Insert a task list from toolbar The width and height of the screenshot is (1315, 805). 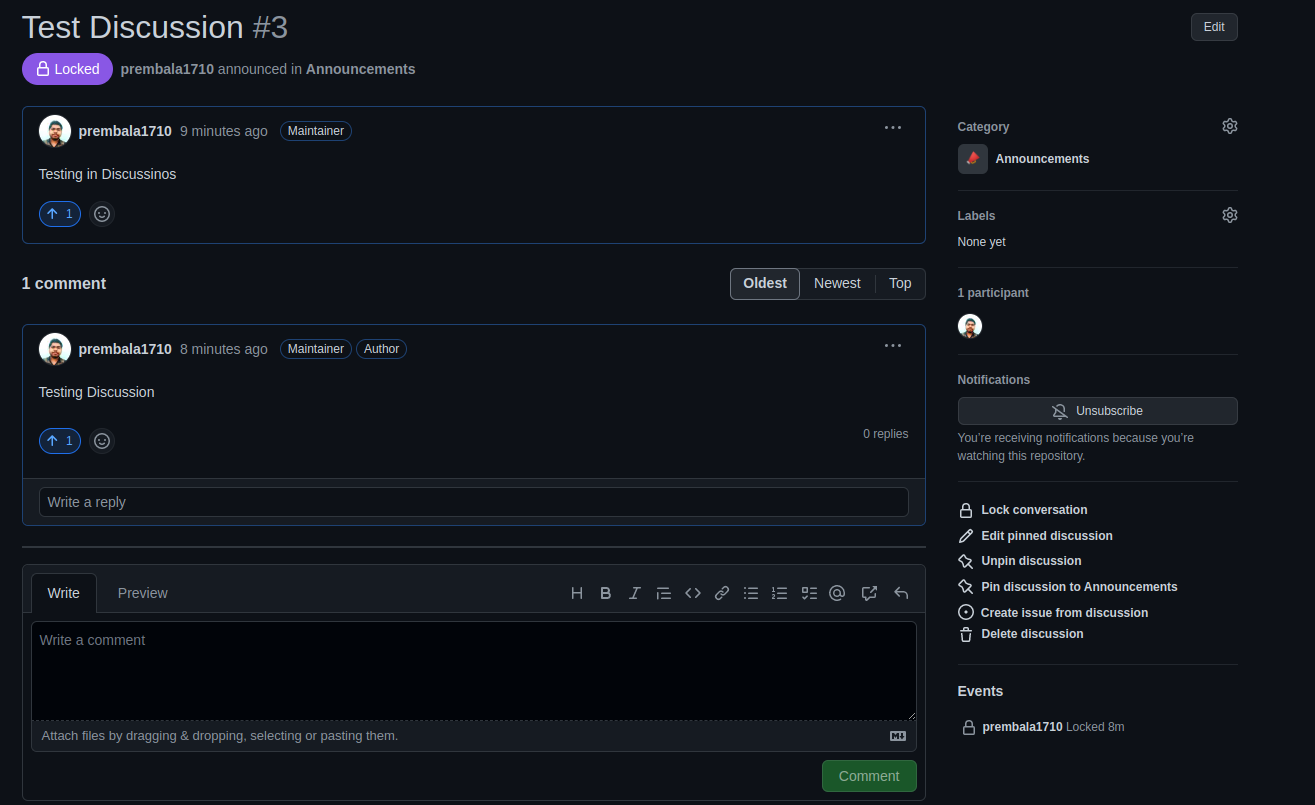pyautogui.click(x=809, y=593)
